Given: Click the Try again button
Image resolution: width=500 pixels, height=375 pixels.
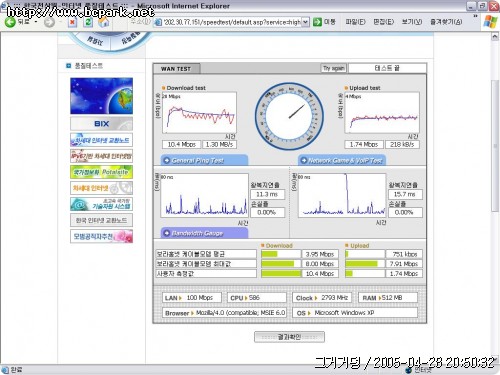Looking at the screenshot, I should (x=334, y=68).
